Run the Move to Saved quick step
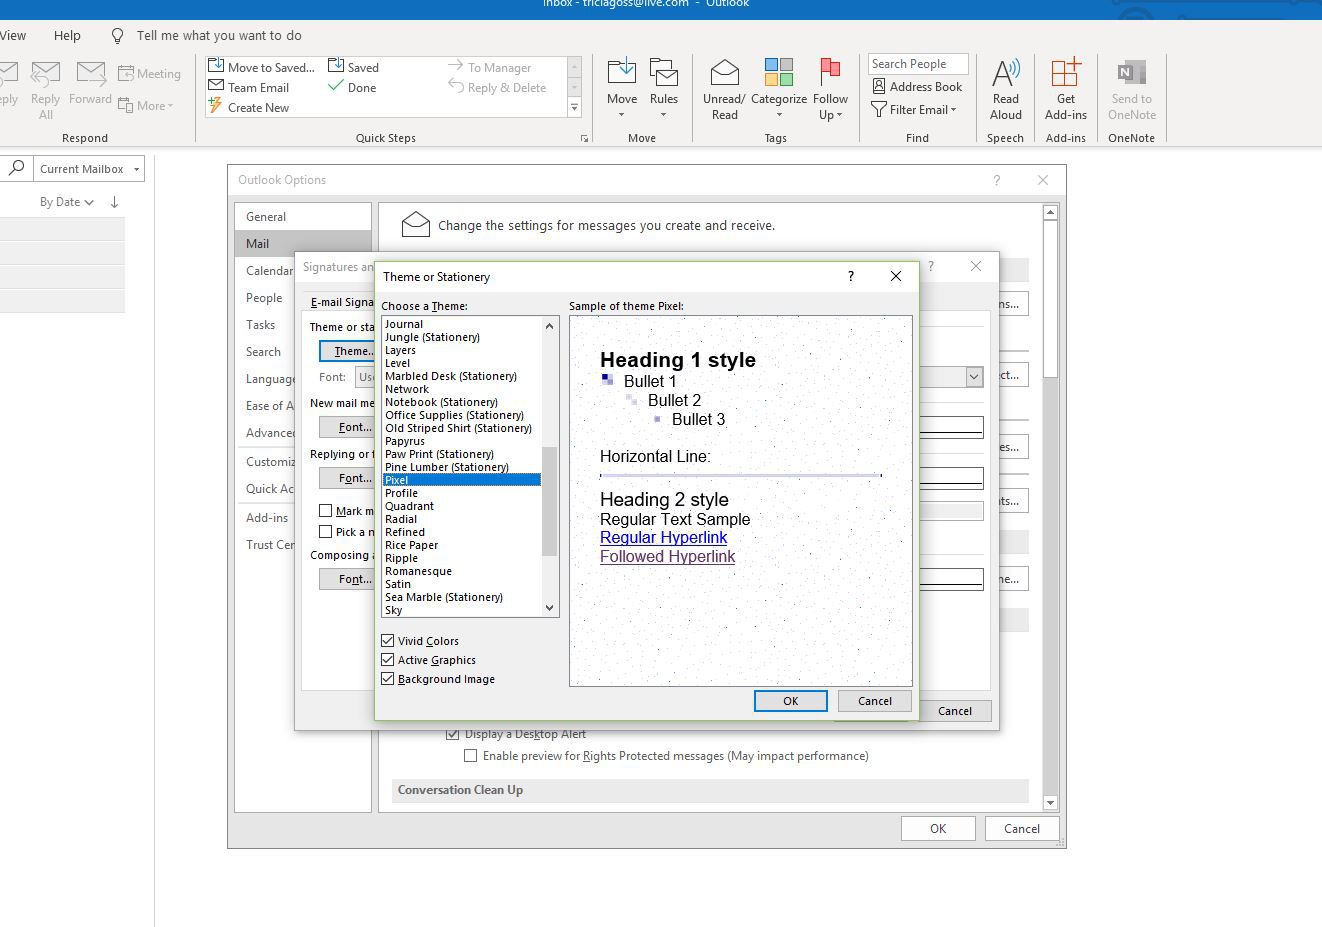The image size is (1322, 927). click(x=261, y=67)
